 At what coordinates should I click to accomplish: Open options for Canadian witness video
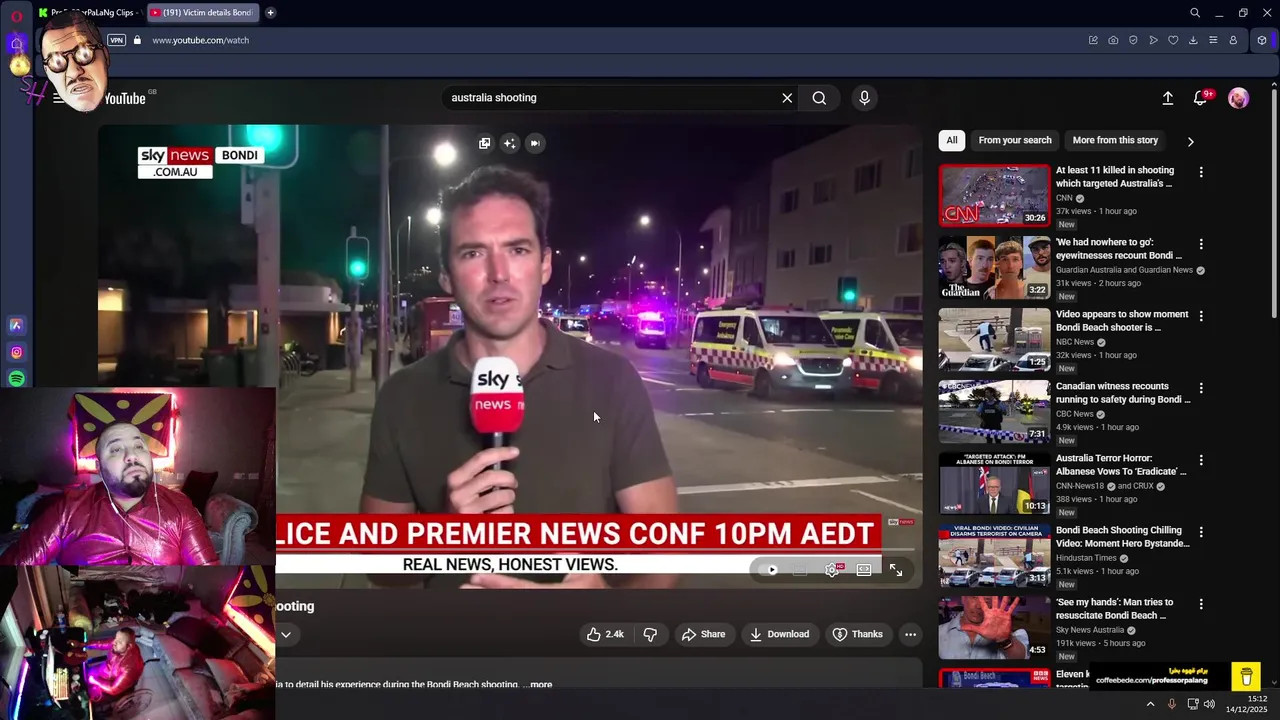pos(1201,388)
